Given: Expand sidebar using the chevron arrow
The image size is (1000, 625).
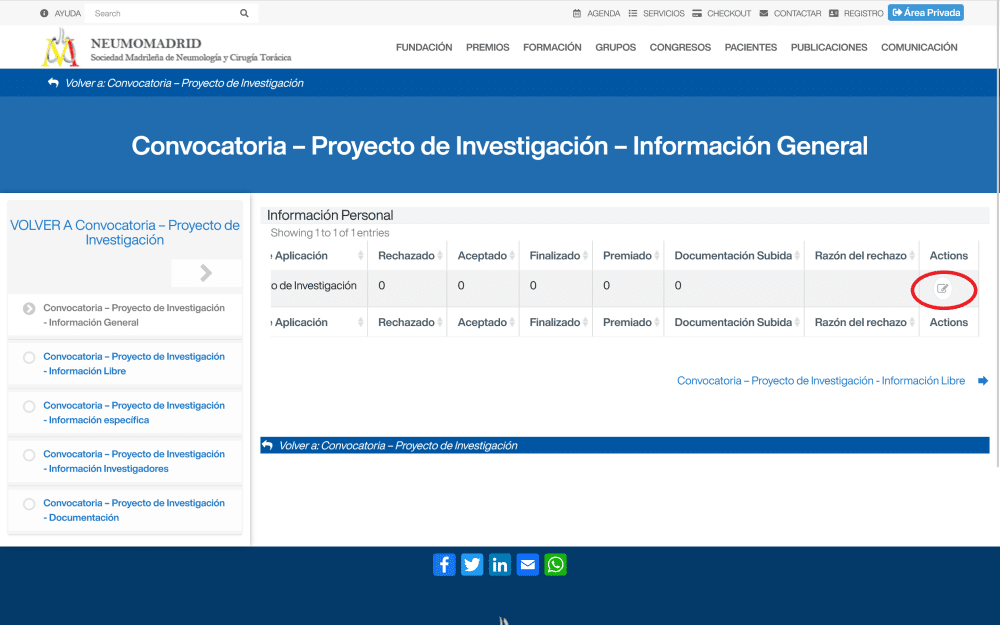Looking at the screenshot, I should click(x=206, y=273).
